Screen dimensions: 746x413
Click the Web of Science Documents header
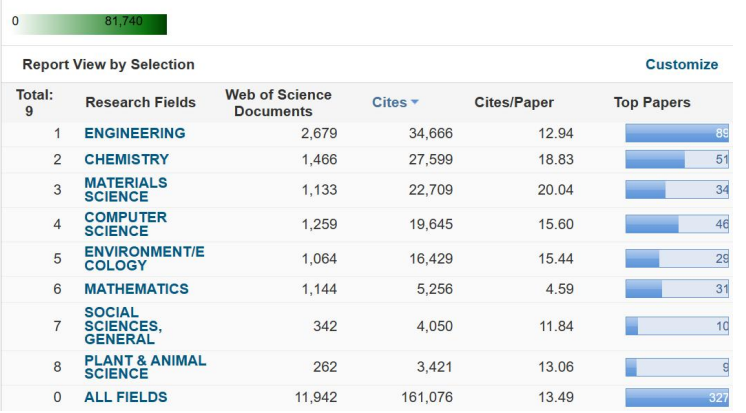[278, 103]
